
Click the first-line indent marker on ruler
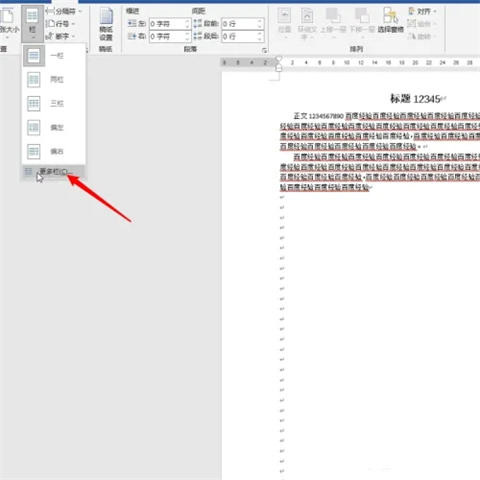[279, 59]
